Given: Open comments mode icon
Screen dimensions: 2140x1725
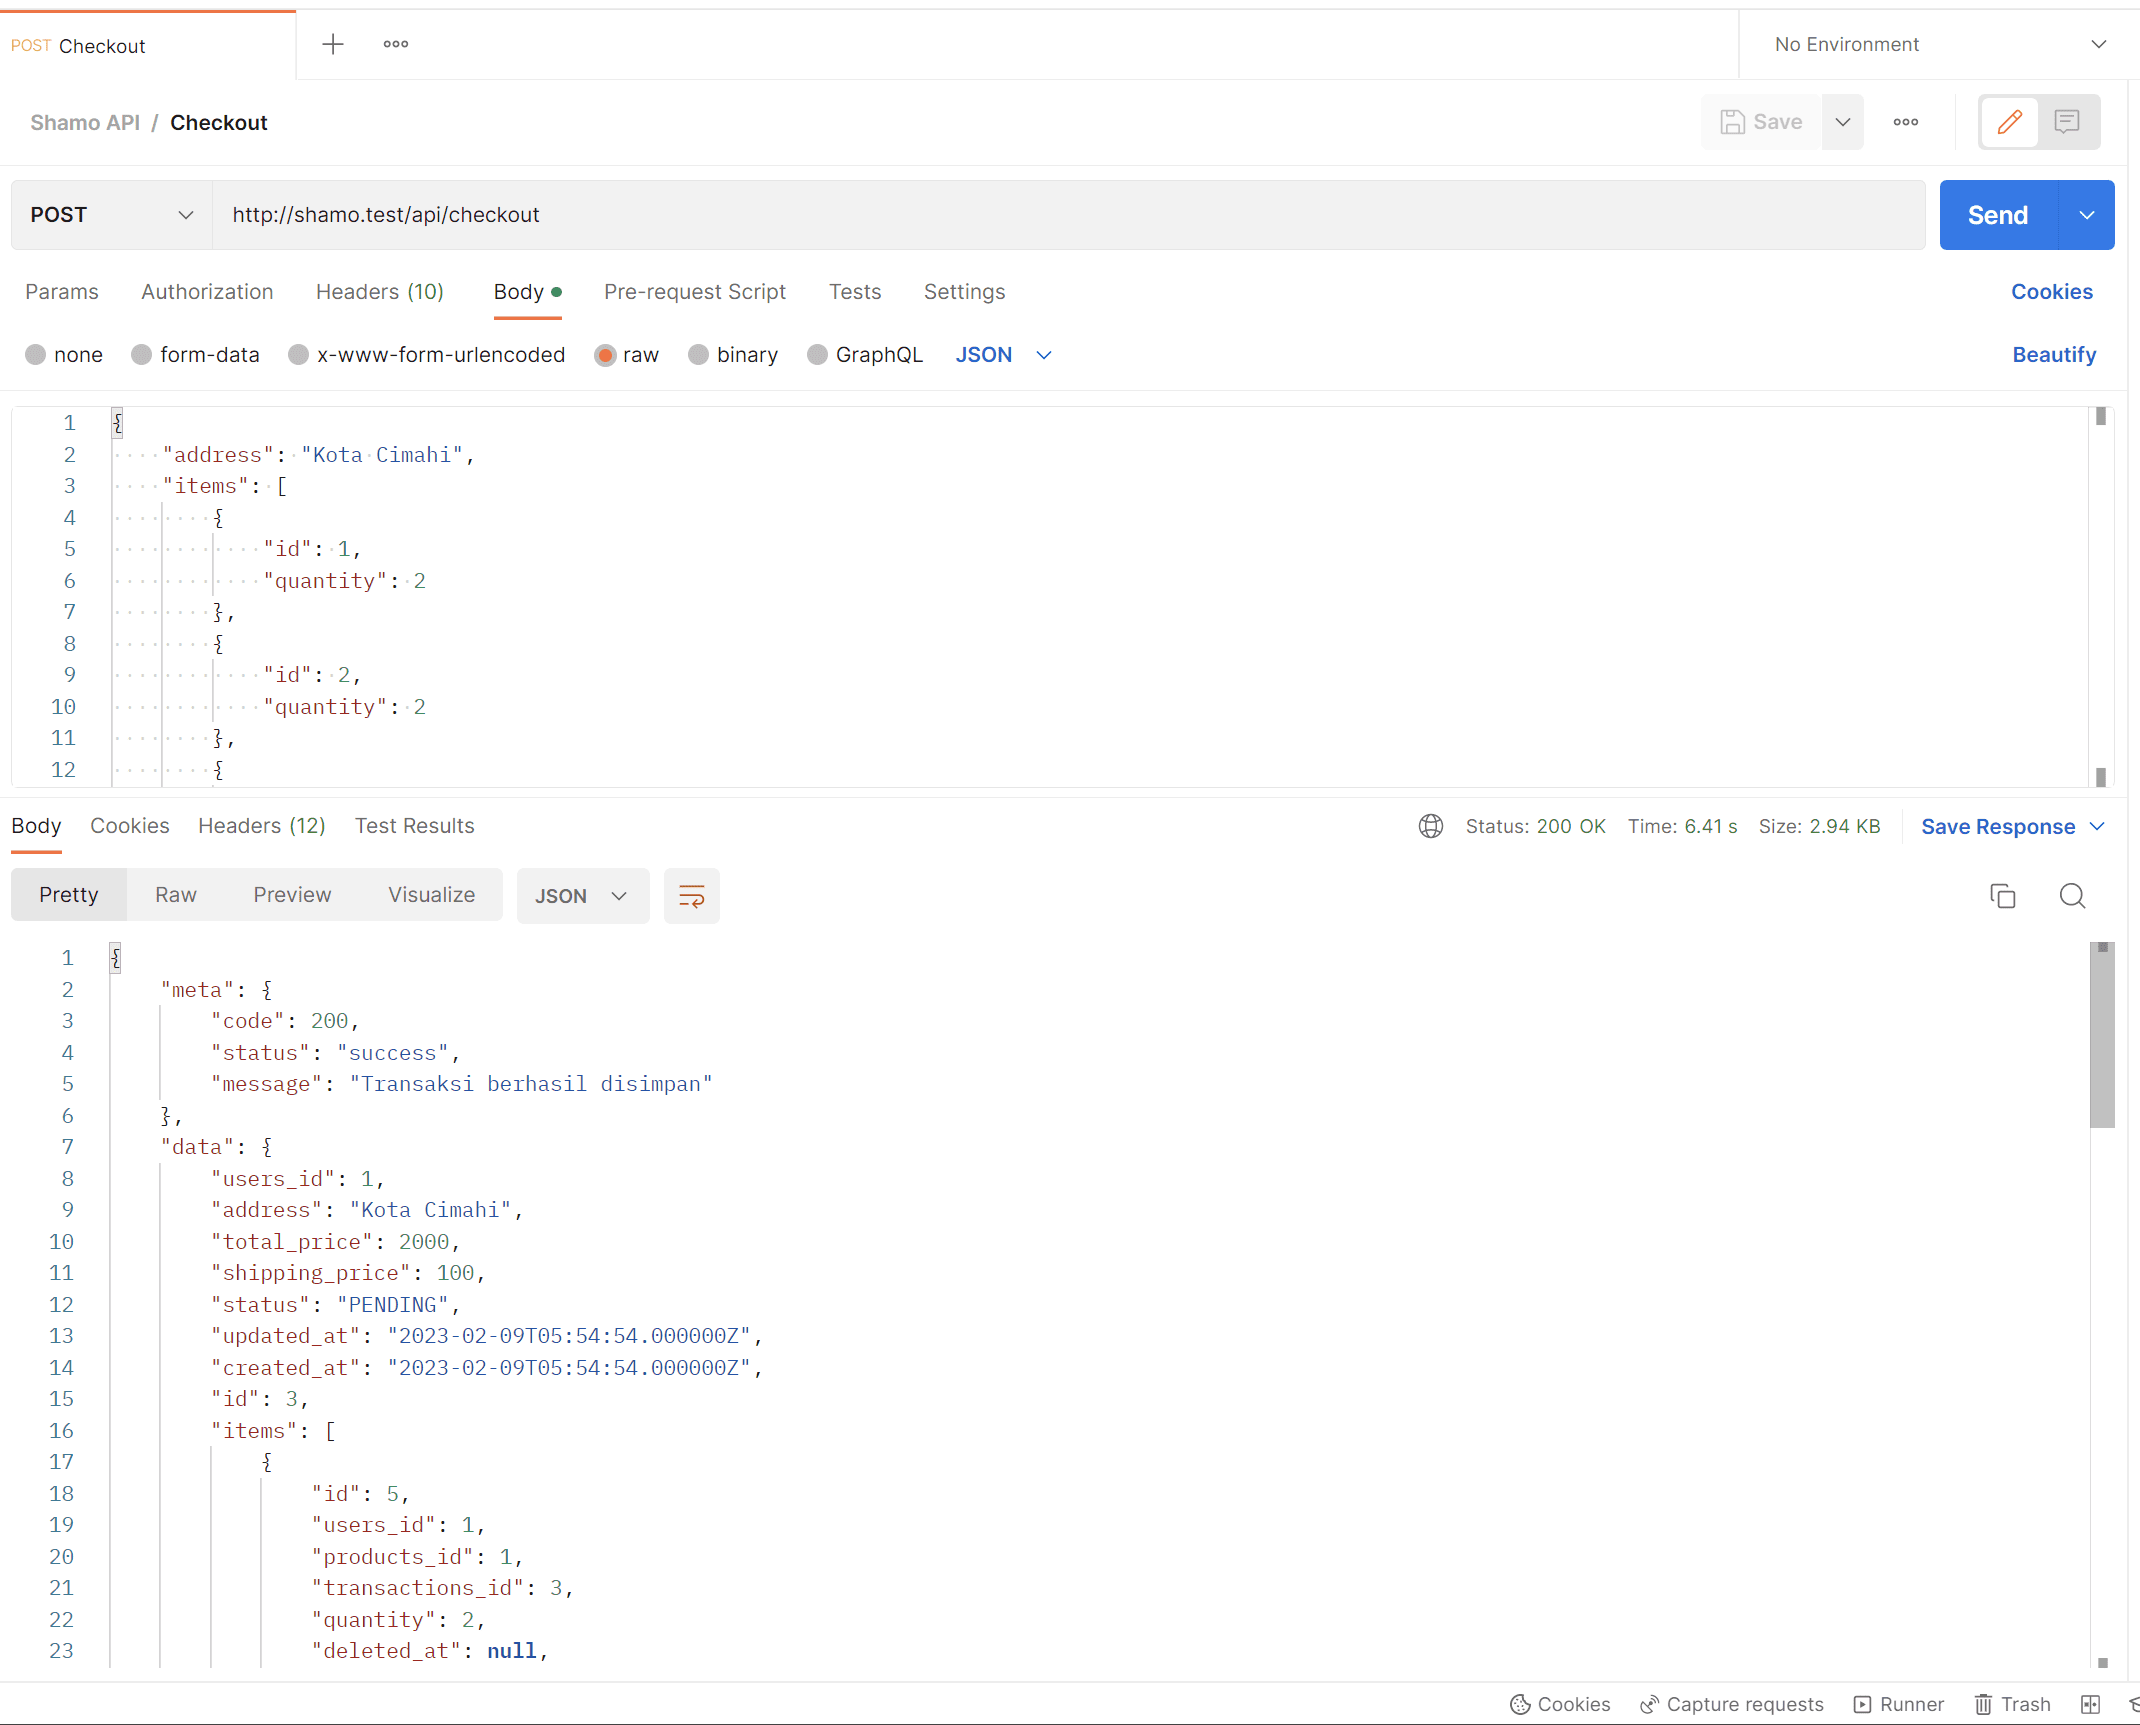Looking at the screenshot, I should pos(2067,122).
